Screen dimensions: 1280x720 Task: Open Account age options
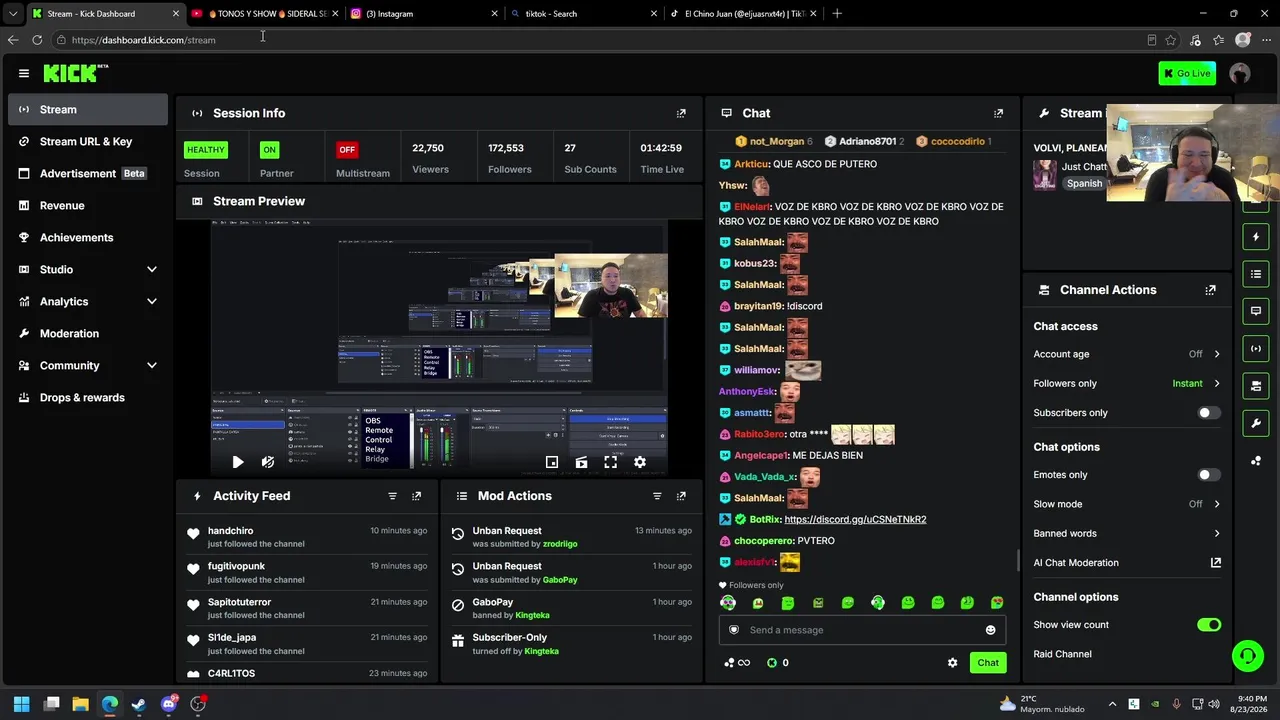1127,354
